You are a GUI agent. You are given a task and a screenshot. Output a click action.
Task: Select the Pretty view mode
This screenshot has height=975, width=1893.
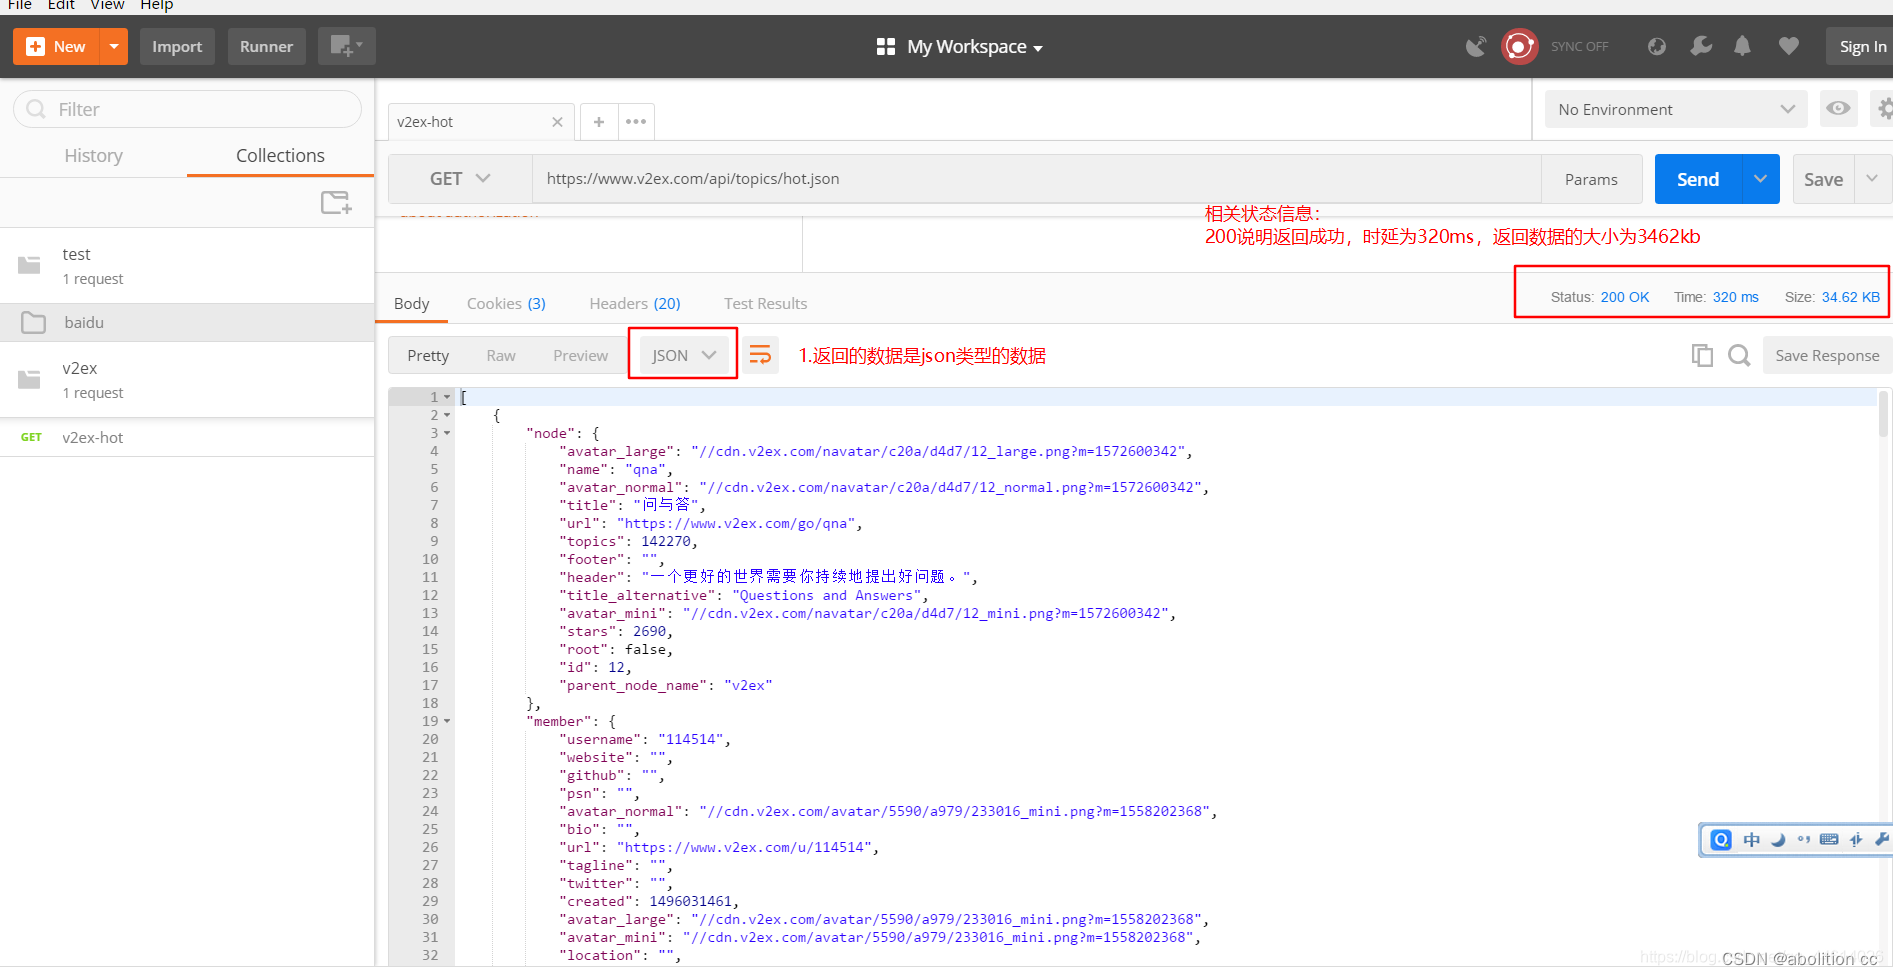pos(428,355)
